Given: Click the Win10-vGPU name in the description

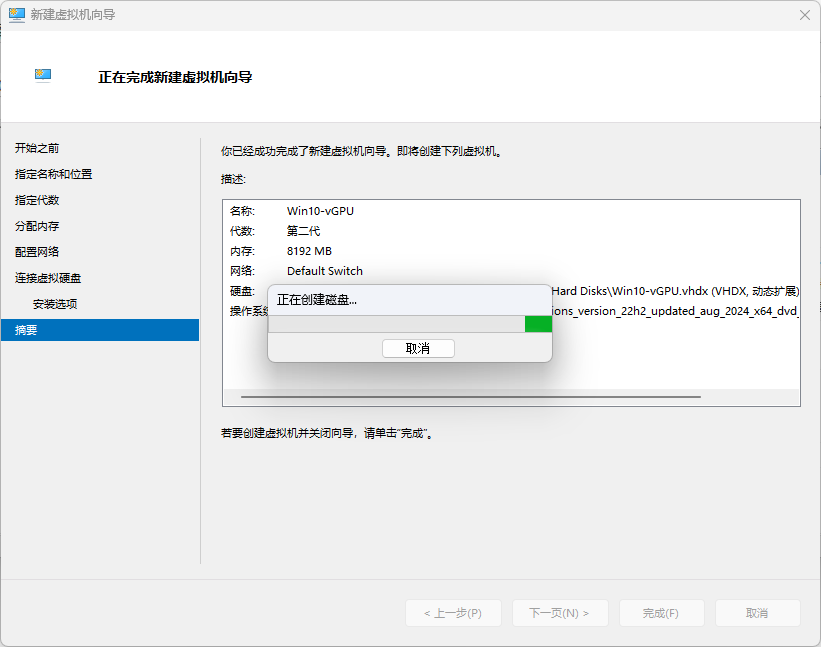Looking at the screenshot, I should (320, 211).
